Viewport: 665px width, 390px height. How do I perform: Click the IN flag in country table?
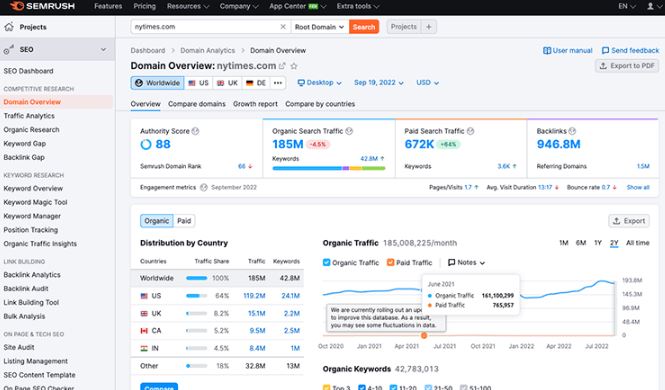coord(144,348)
